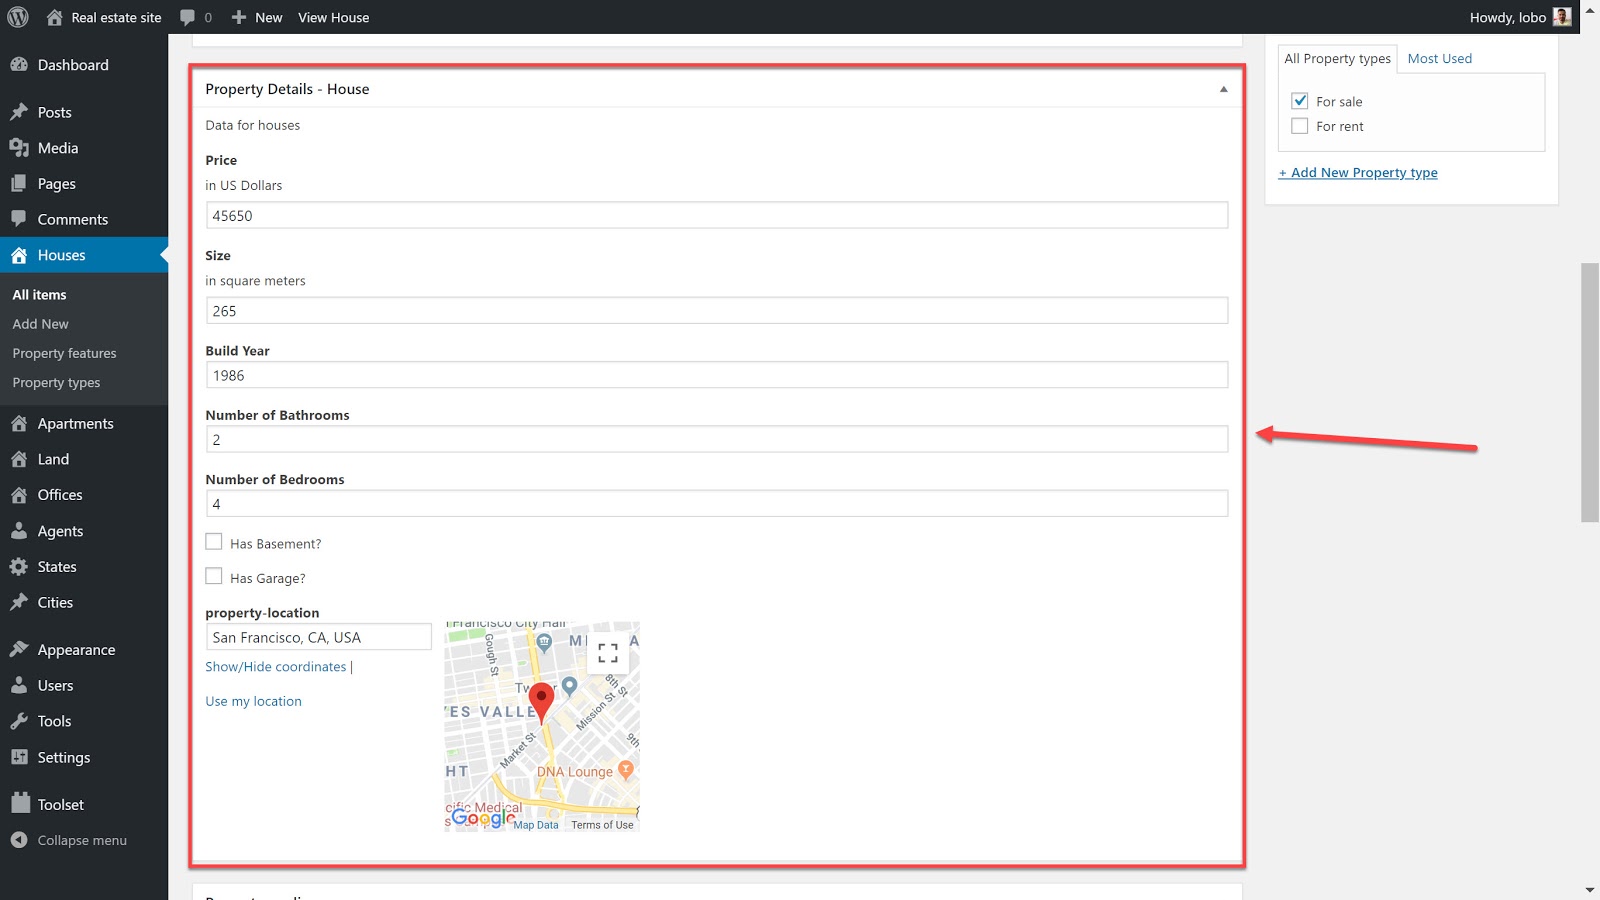Uncheck the For sale property type
Viewport: 1600px width, 900px height.
1300,101
